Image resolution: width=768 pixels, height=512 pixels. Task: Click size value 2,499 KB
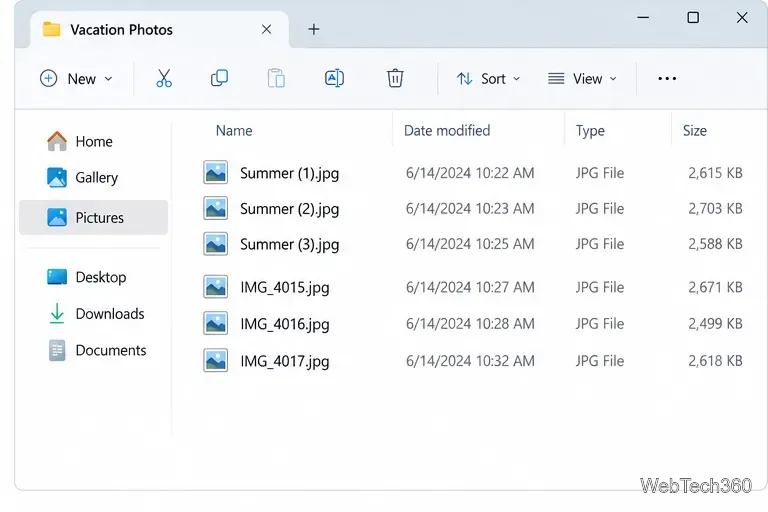click(x=715, y=324)
